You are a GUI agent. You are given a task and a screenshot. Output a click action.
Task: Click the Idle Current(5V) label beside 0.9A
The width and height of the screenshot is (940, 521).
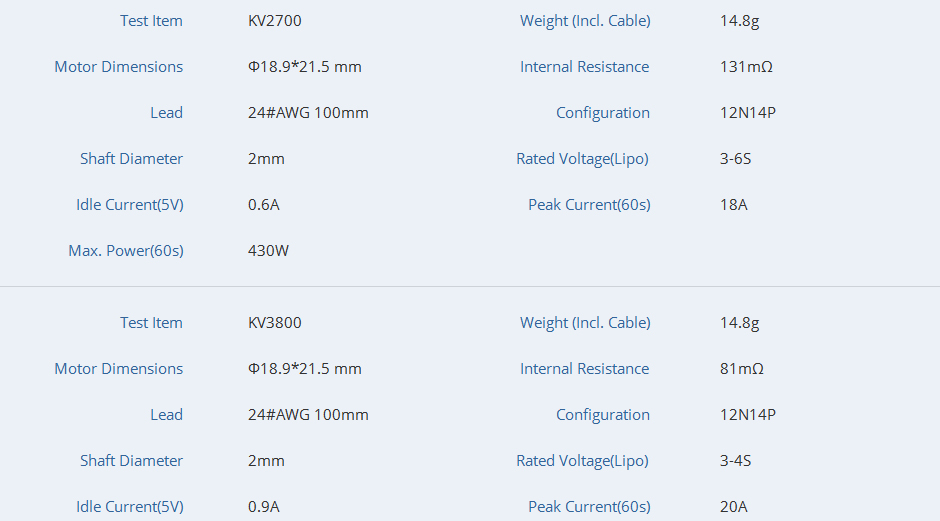(130, 507)
